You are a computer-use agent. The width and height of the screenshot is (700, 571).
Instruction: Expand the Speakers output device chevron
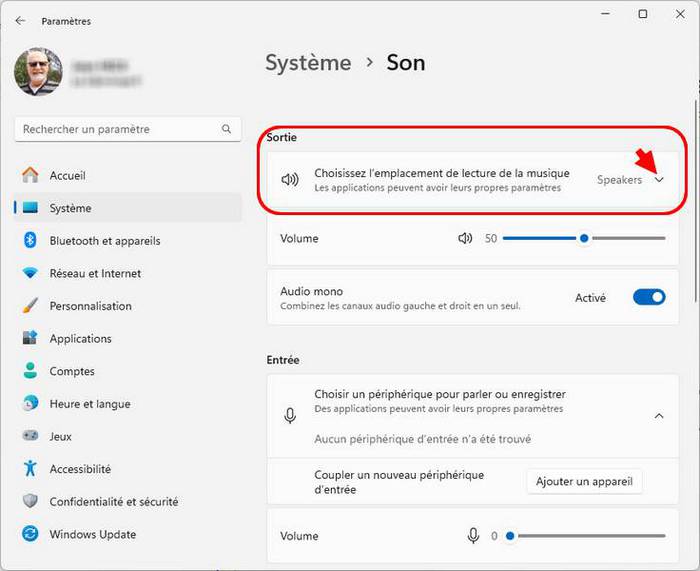click(x=659, y=179)
